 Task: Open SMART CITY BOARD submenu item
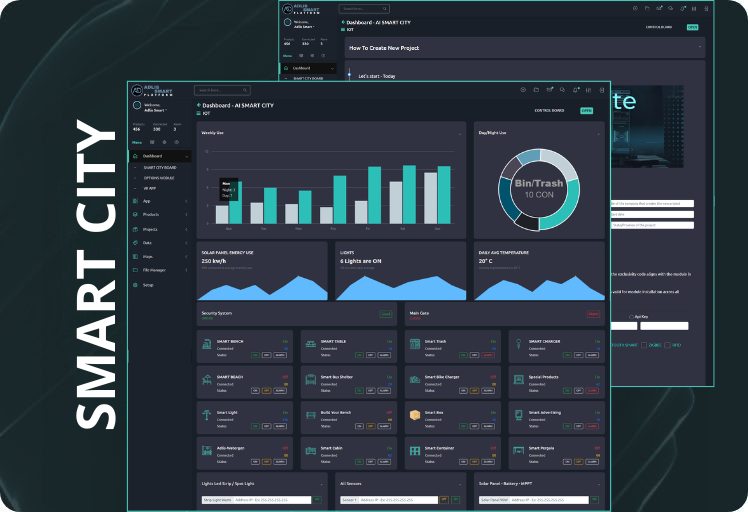click(162, 167)
